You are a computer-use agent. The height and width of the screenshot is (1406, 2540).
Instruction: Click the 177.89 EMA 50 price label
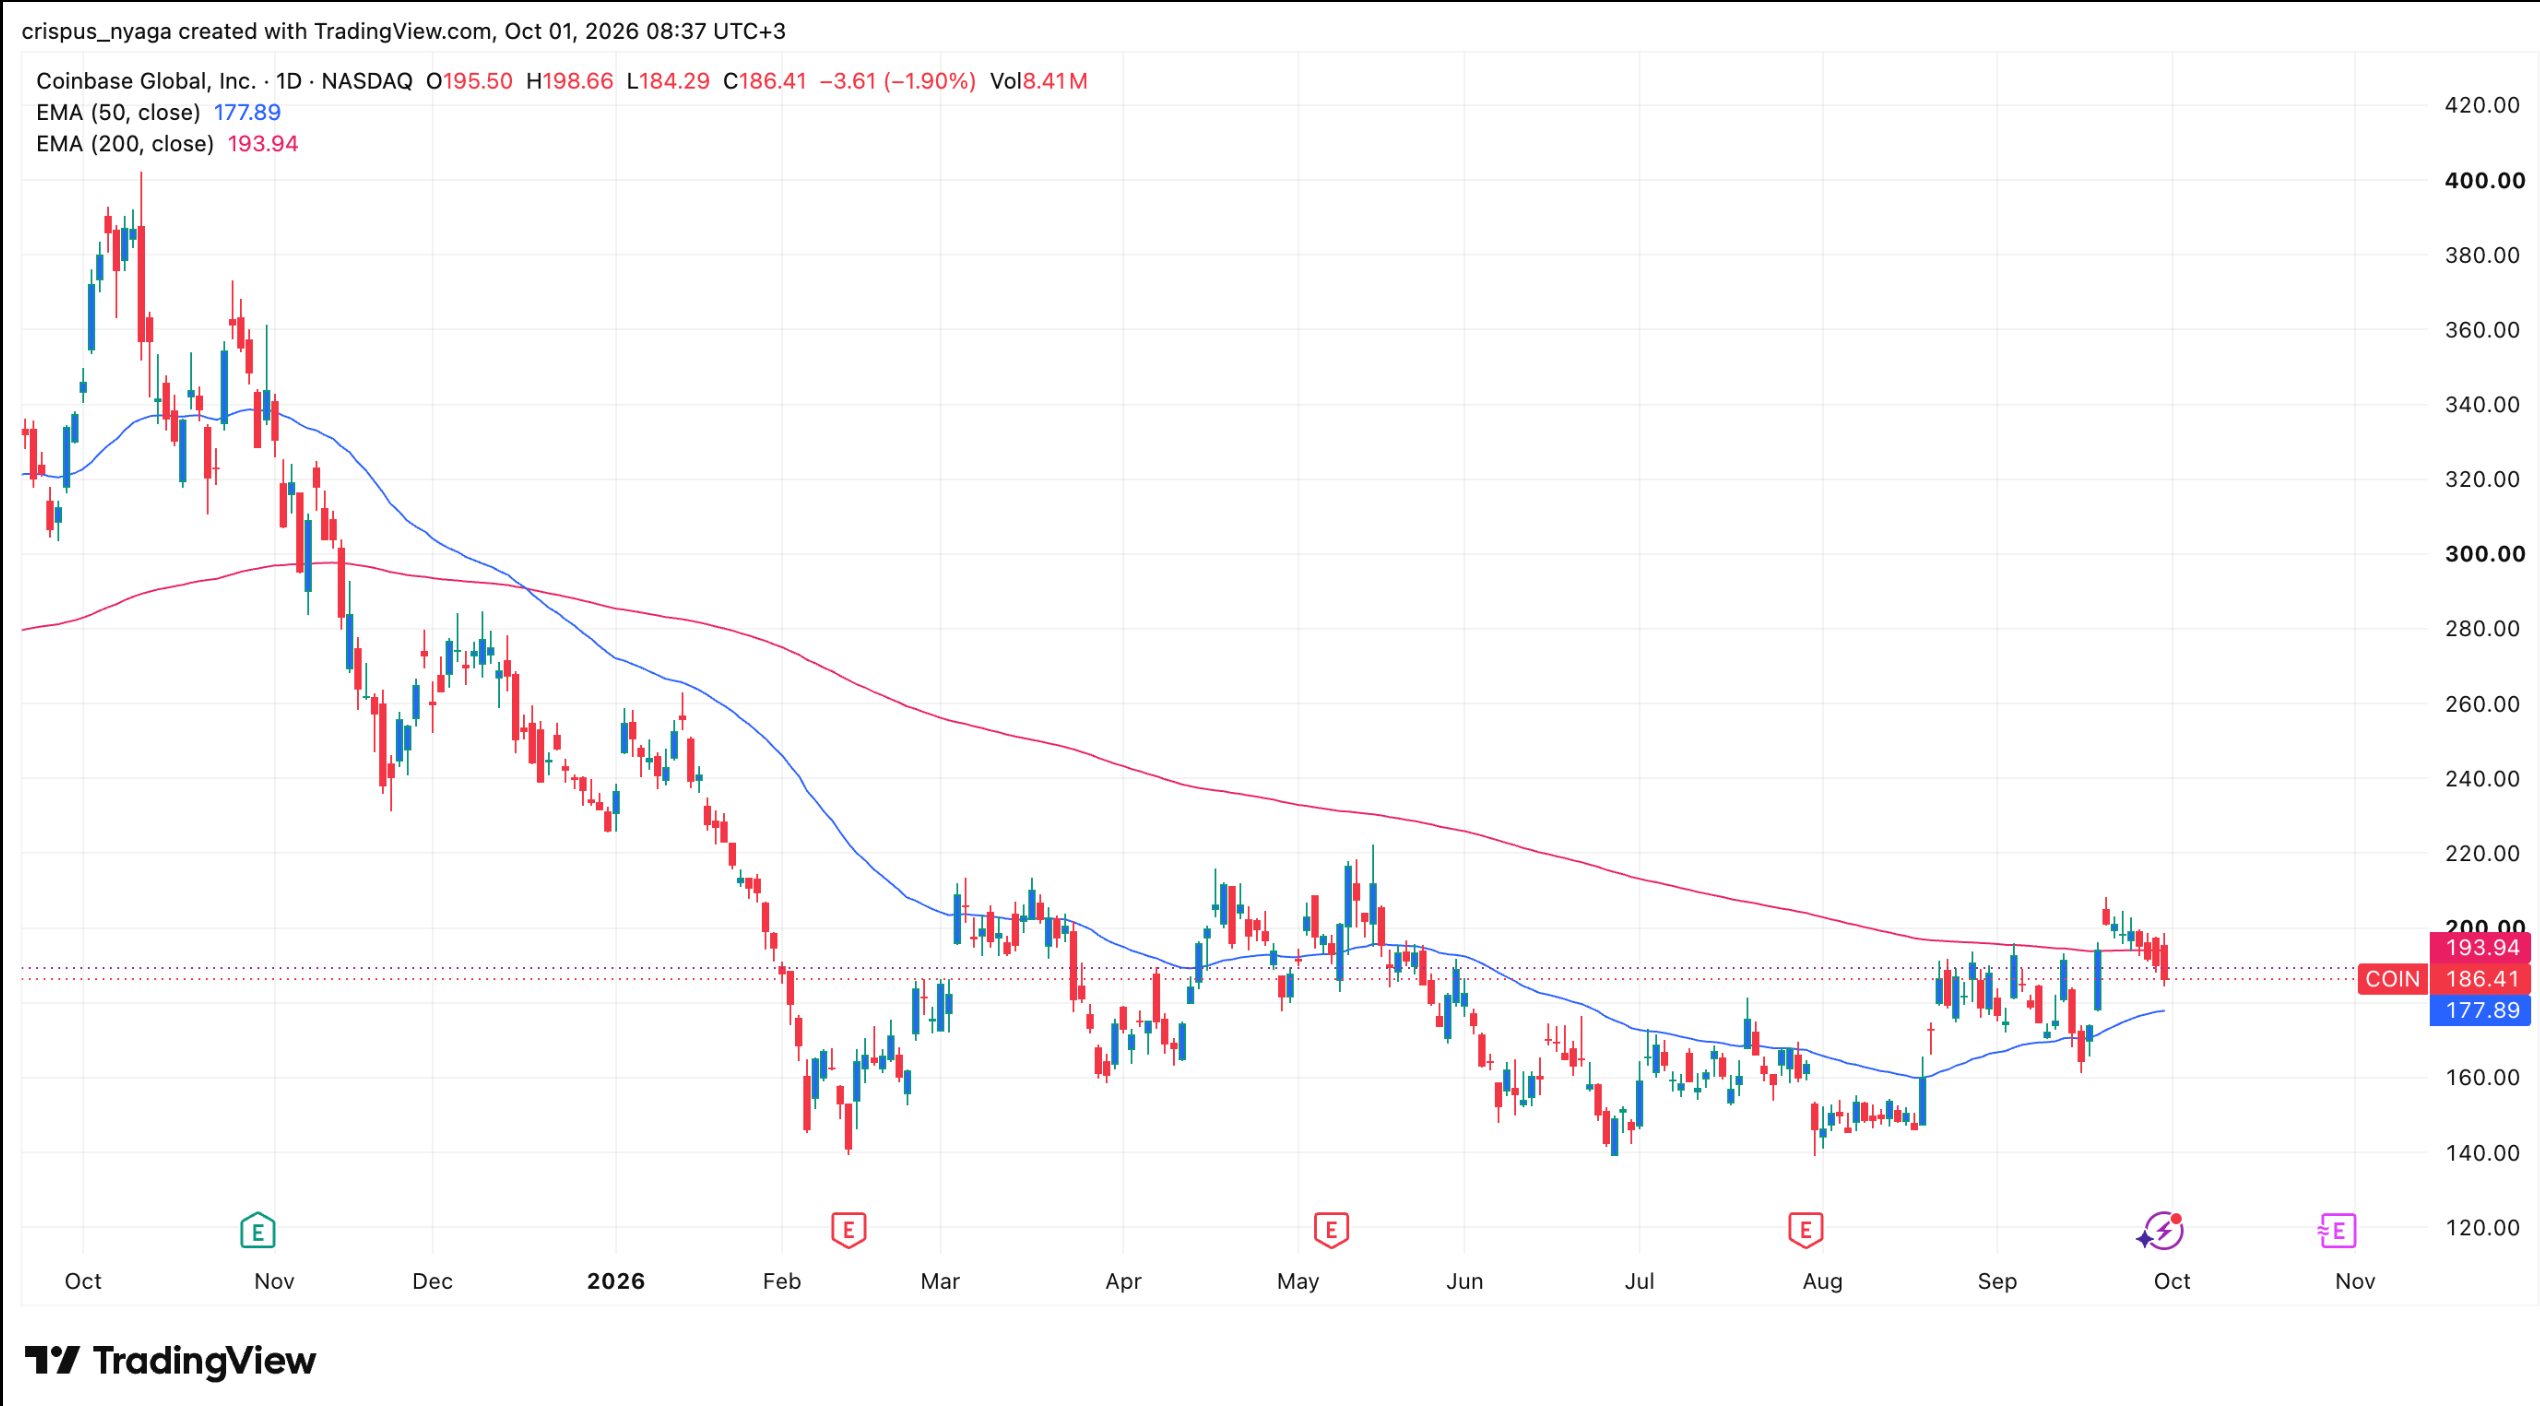coord(2481,1010)
